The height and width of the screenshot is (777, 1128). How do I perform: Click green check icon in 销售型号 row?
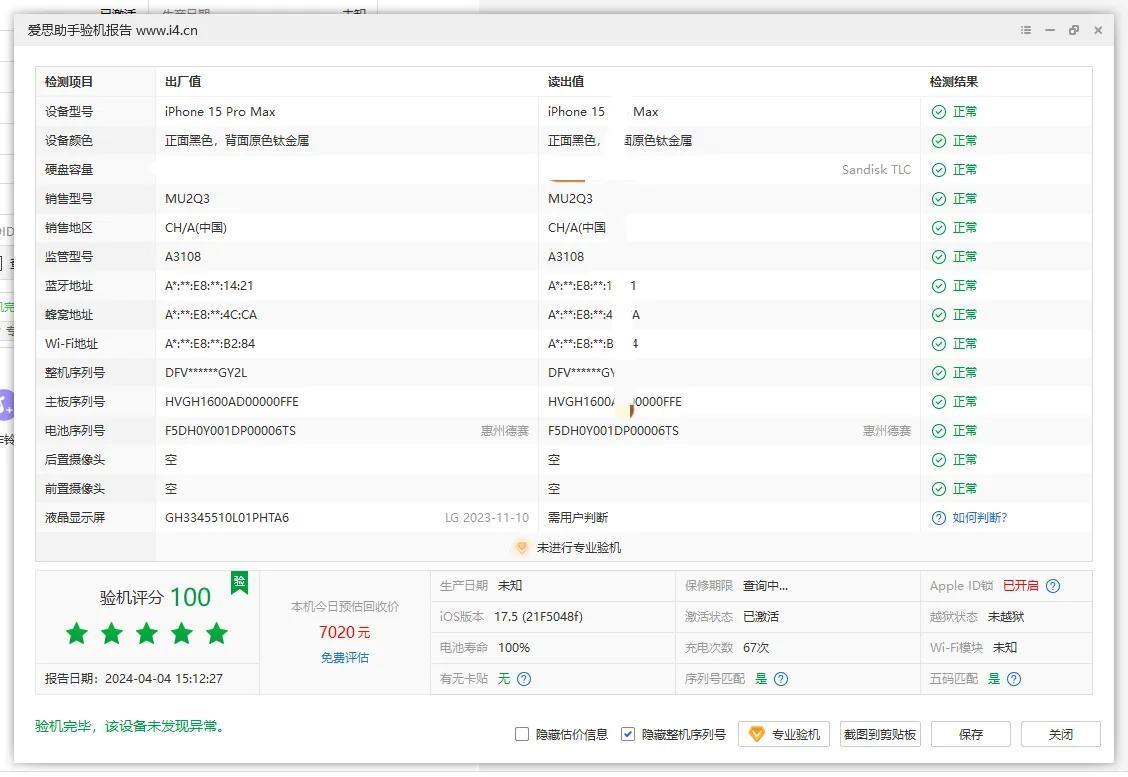pos(939,199)
